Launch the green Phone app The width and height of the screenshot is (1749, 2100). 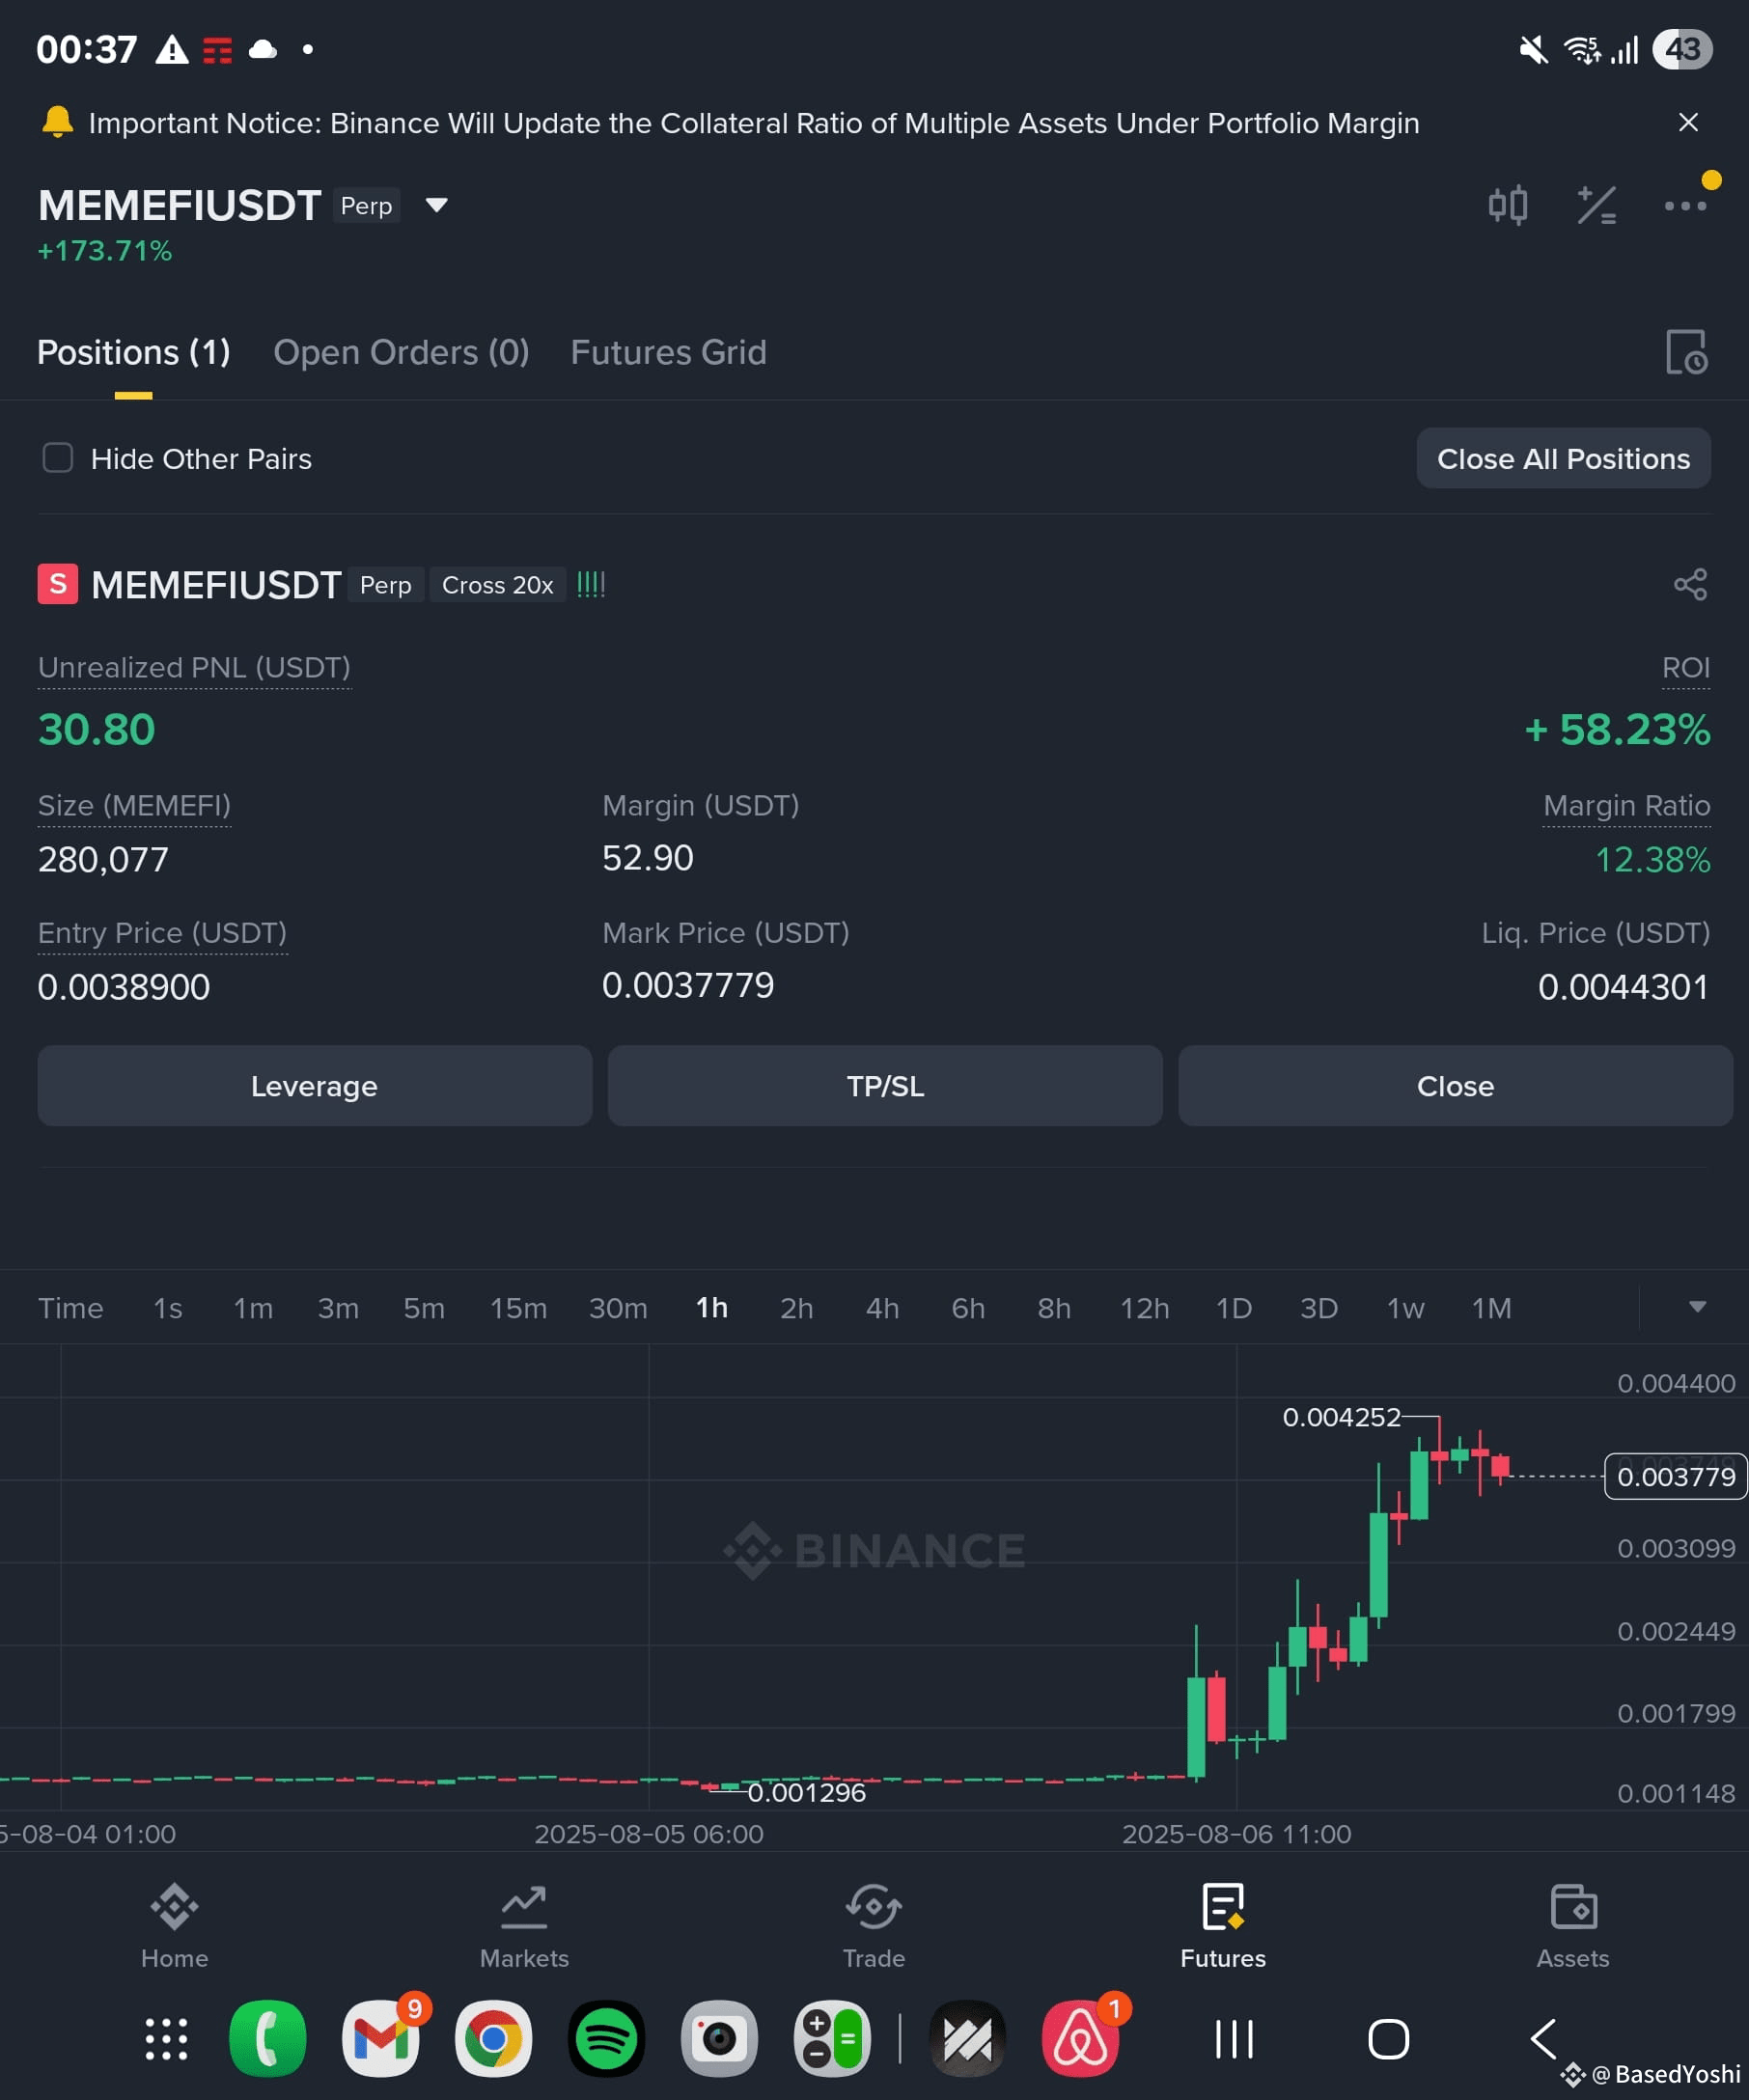click(x=268, y=2039)
